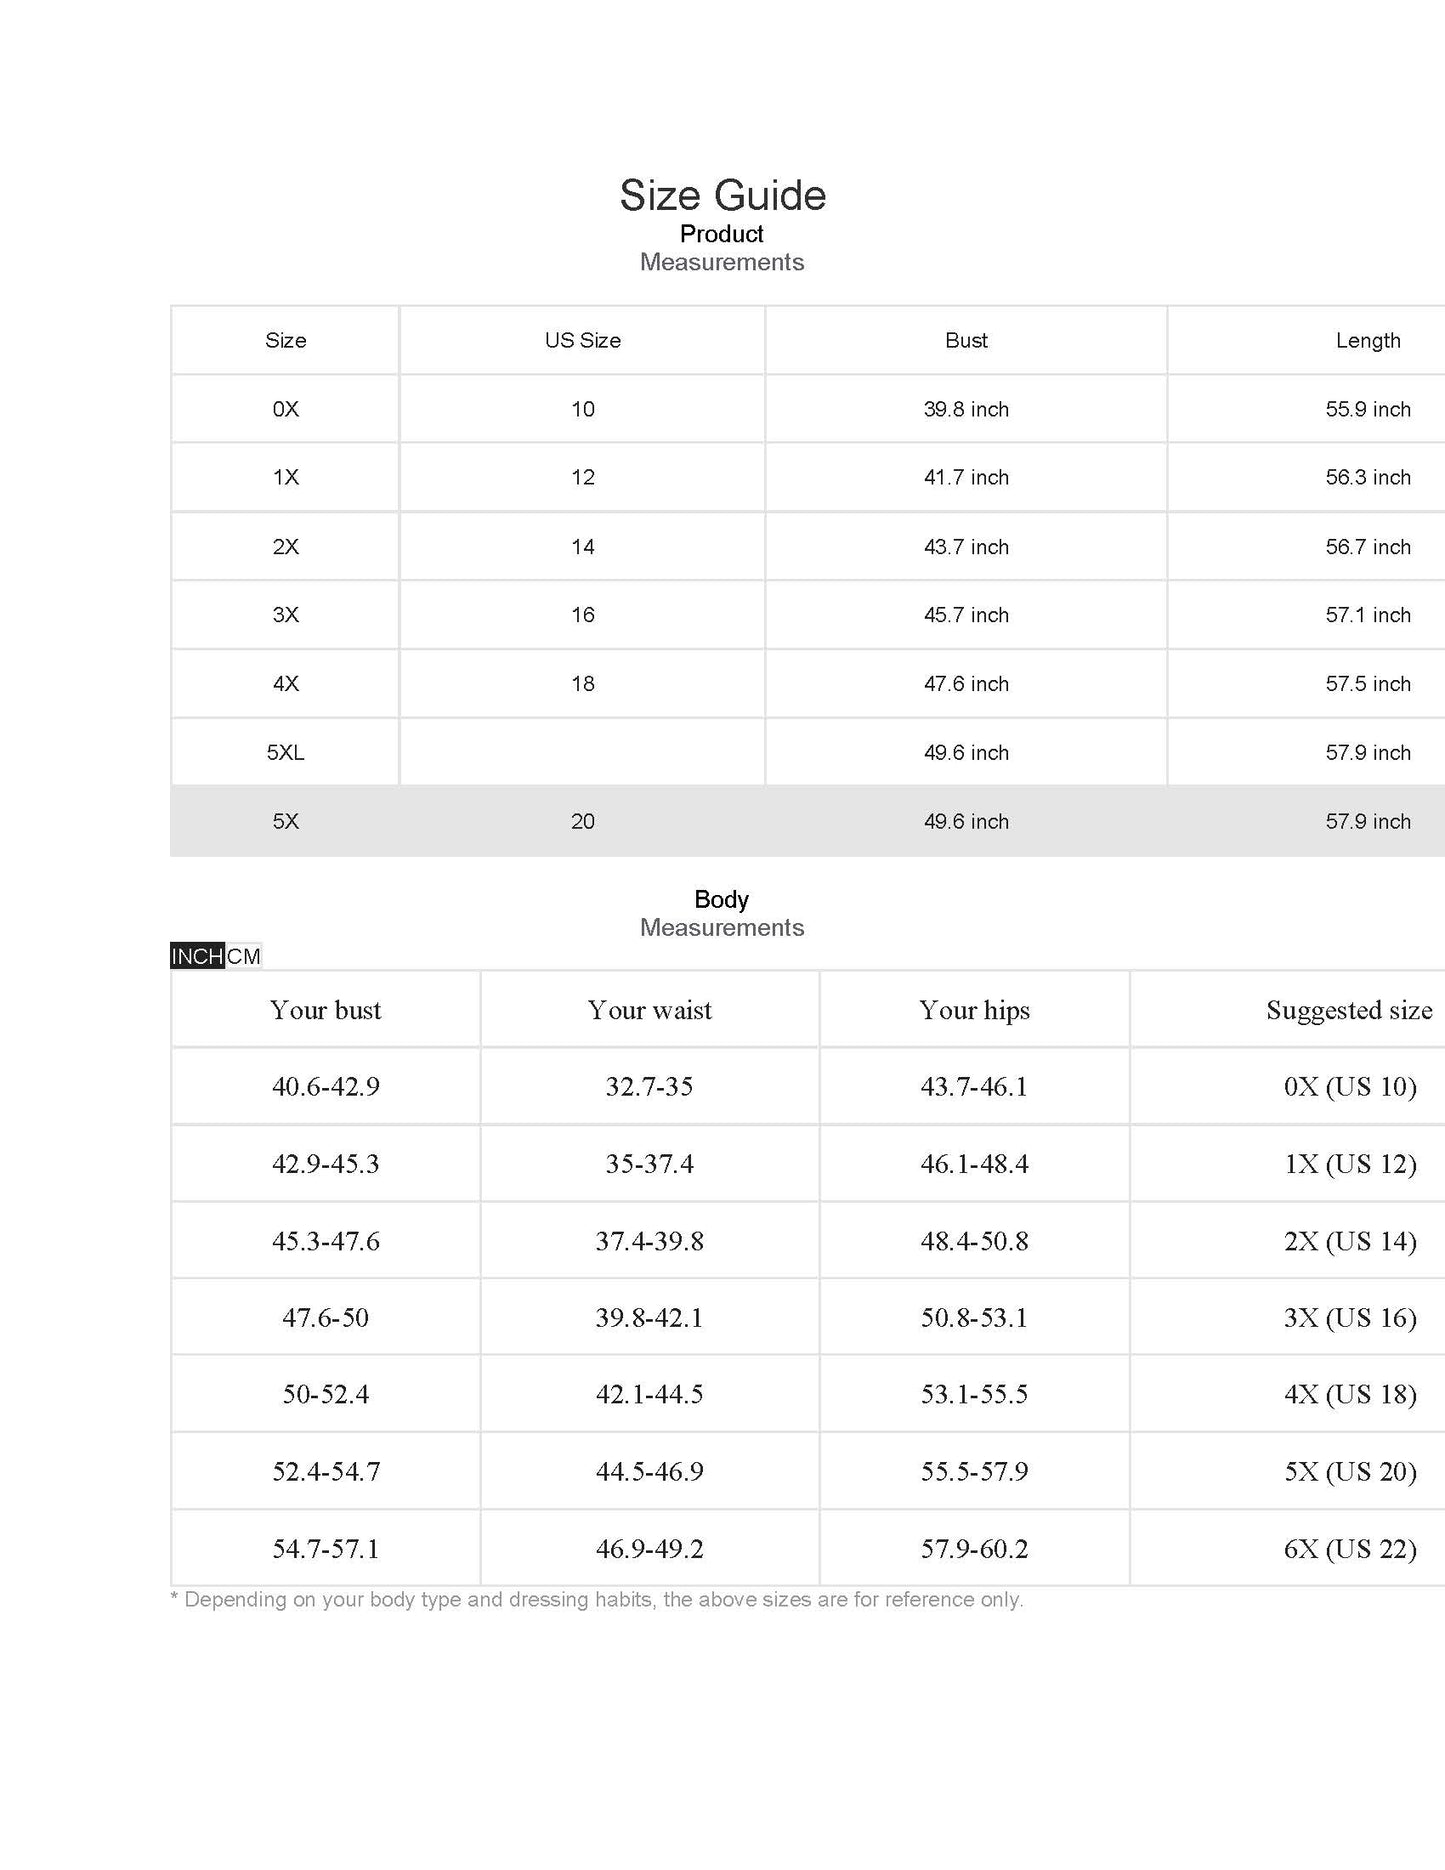Click the Your bust column header
Image resolution: width=1445 pixels, height=1870 pixels.
[325, 1010]
